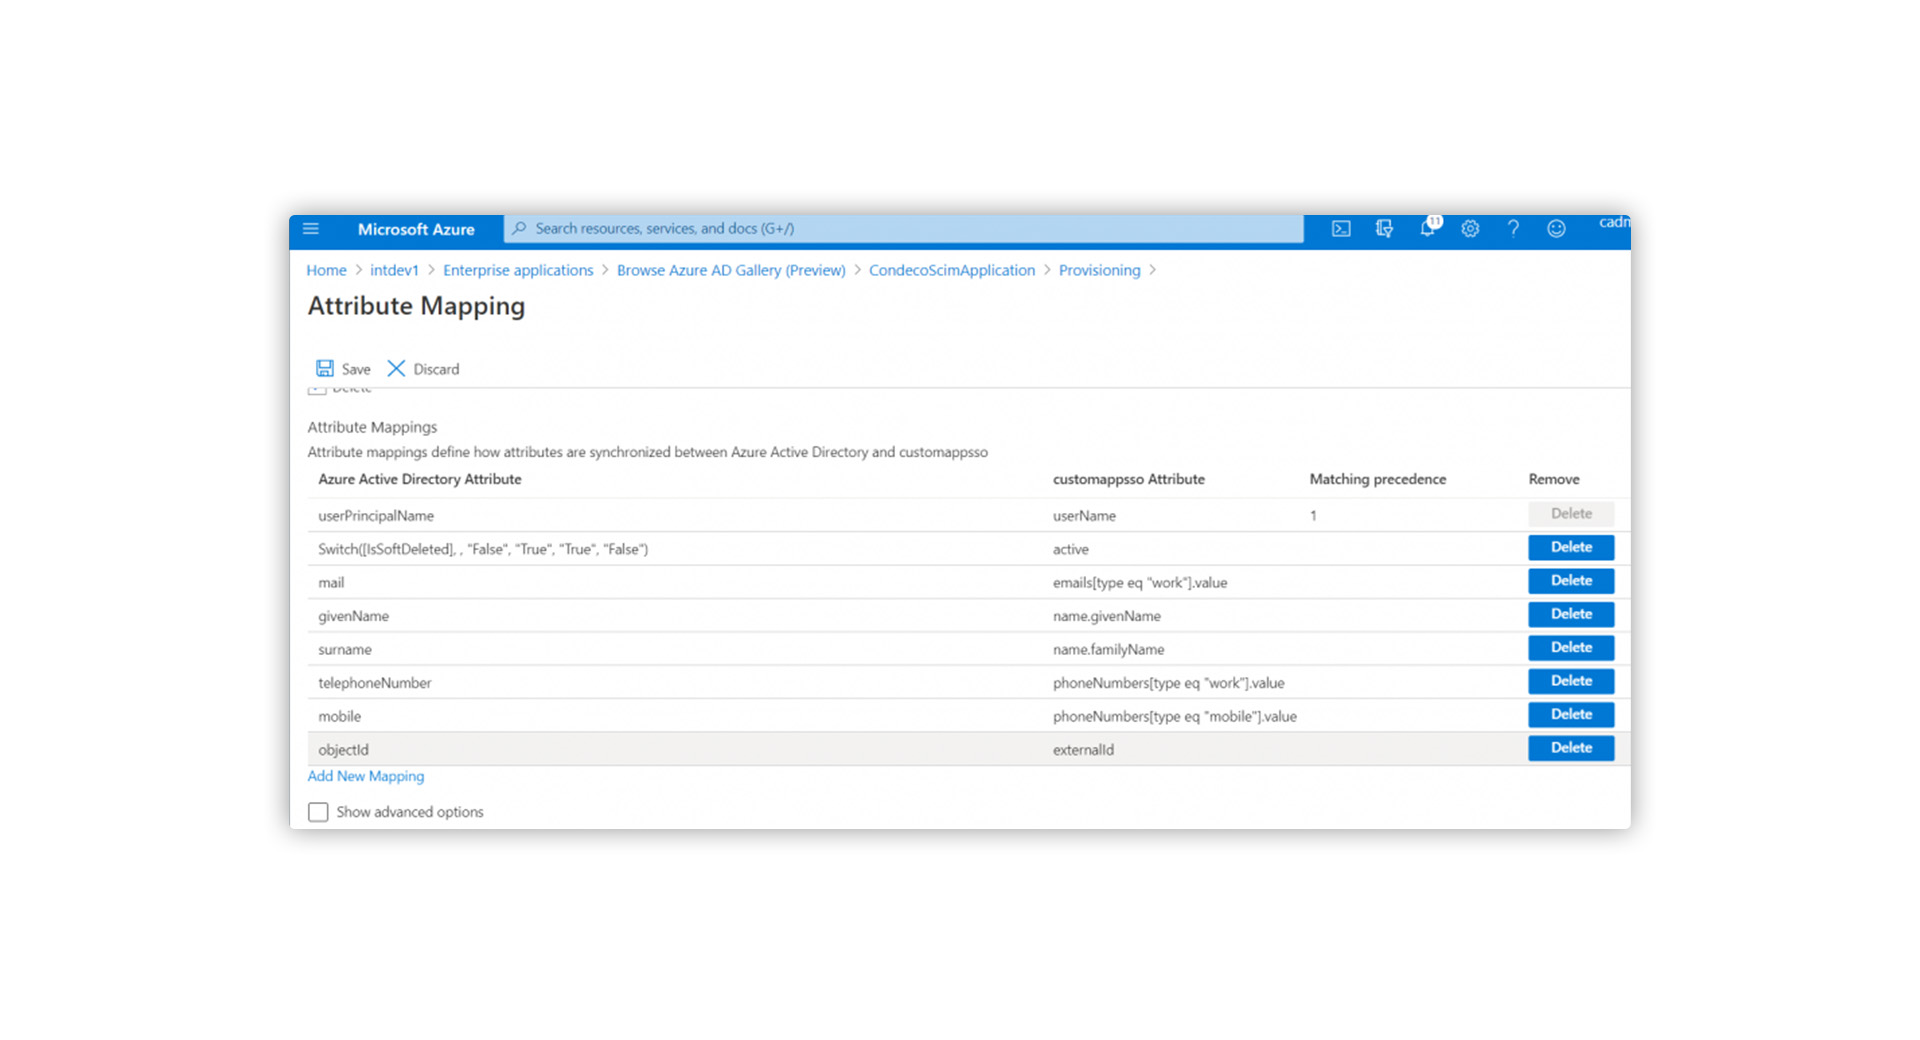Open Provisioning breadcrumb
Viewport: 1920px width, 1040px height.
click(1099, 270)
